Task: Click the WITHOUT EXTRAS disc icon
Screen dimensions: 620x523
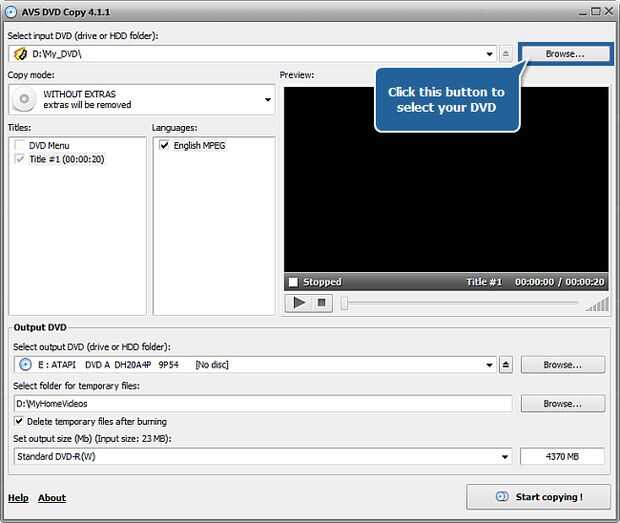Action: tap(25, 99)
